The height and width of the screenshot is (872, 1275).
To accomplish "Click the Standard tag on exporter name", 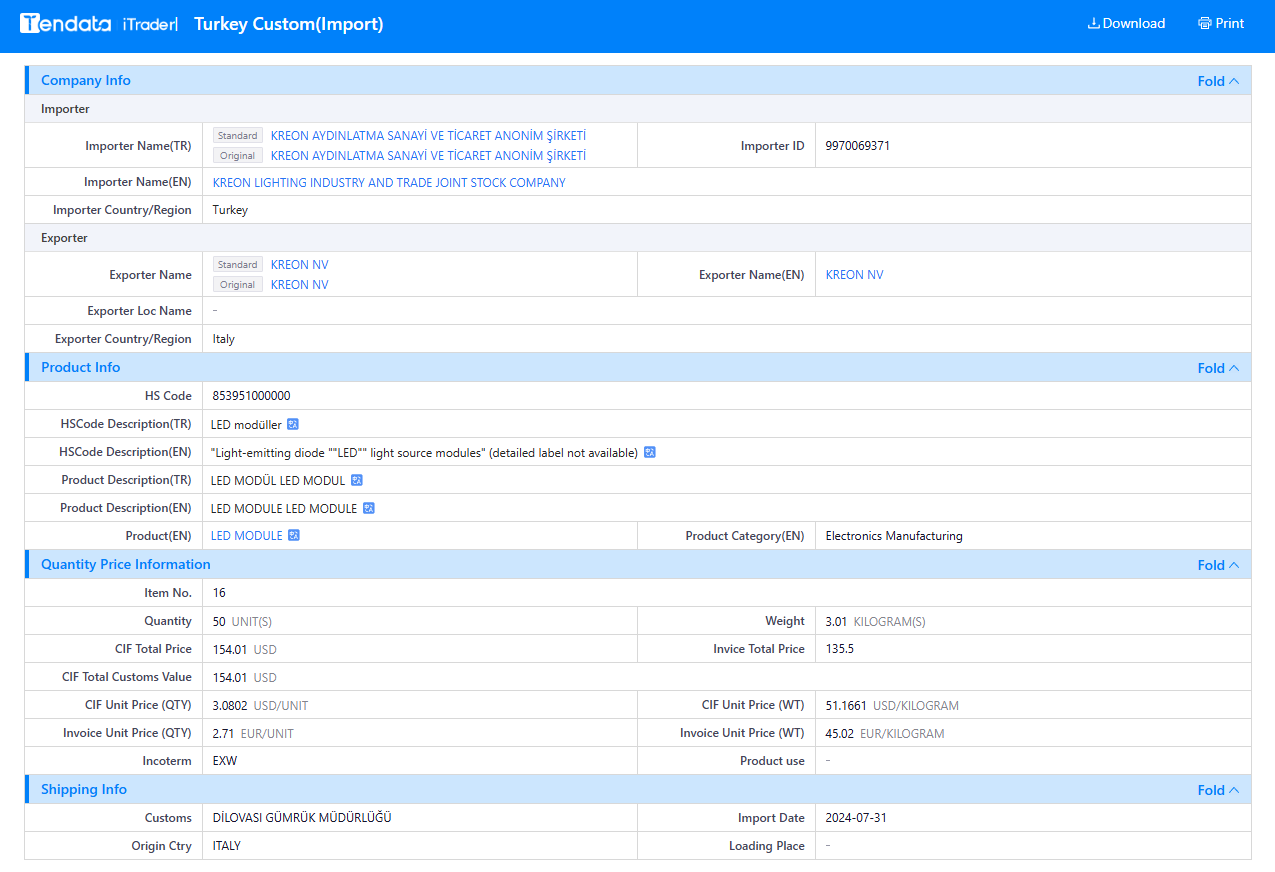I will point(238,265).
